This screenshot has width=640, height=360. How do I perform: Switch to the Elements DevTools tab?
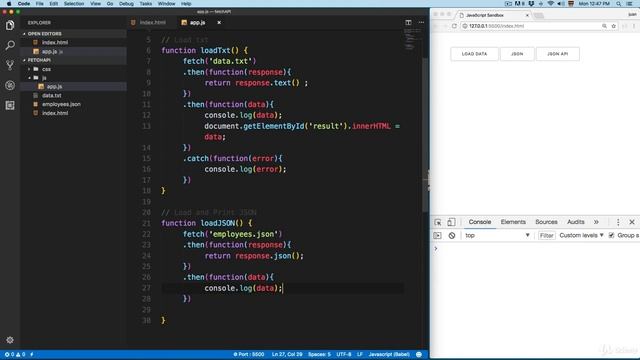tap(513, 222)
